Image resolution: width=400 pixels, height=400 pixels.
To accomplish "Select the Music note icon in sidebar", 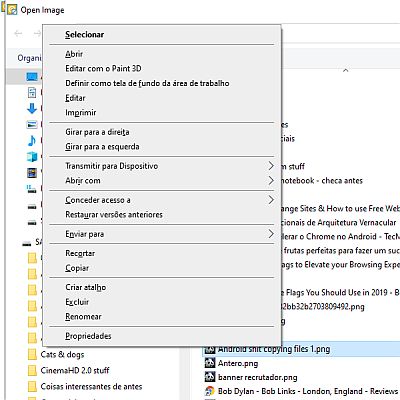I will (32, 140).
